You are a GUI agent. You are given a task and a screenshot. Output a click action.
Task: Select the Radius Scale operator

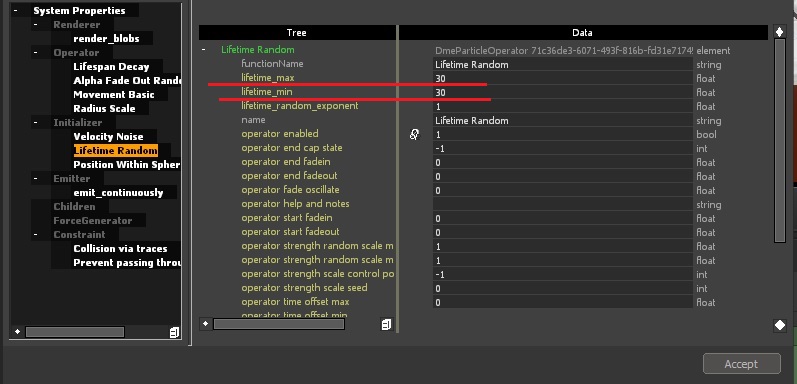click(x=104, y=108)
